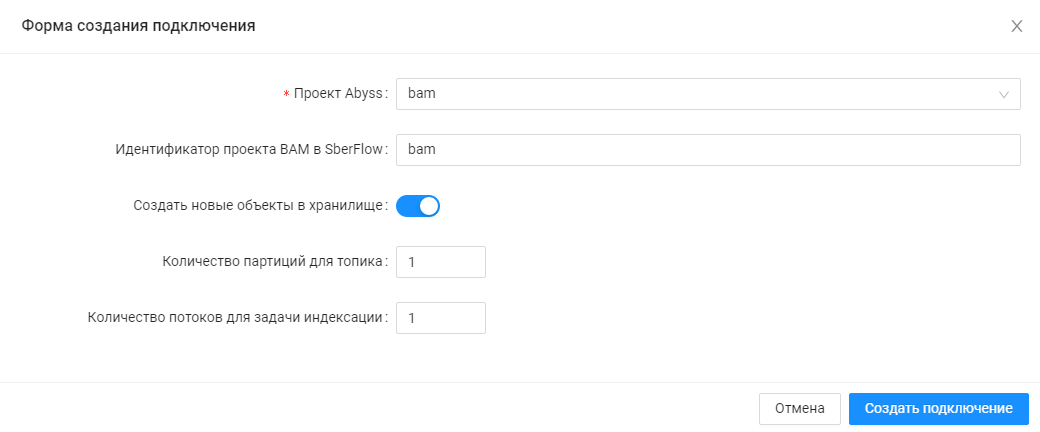The height and width of the screenshot is (432, 1040).
Task: Click the Форма создания подключения dialog title
Action: [x=139, y=26]
